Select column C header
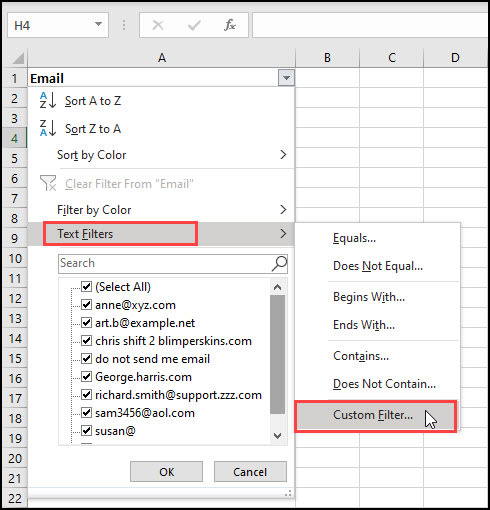Screen dimensions: 490x510 point(392,58)
